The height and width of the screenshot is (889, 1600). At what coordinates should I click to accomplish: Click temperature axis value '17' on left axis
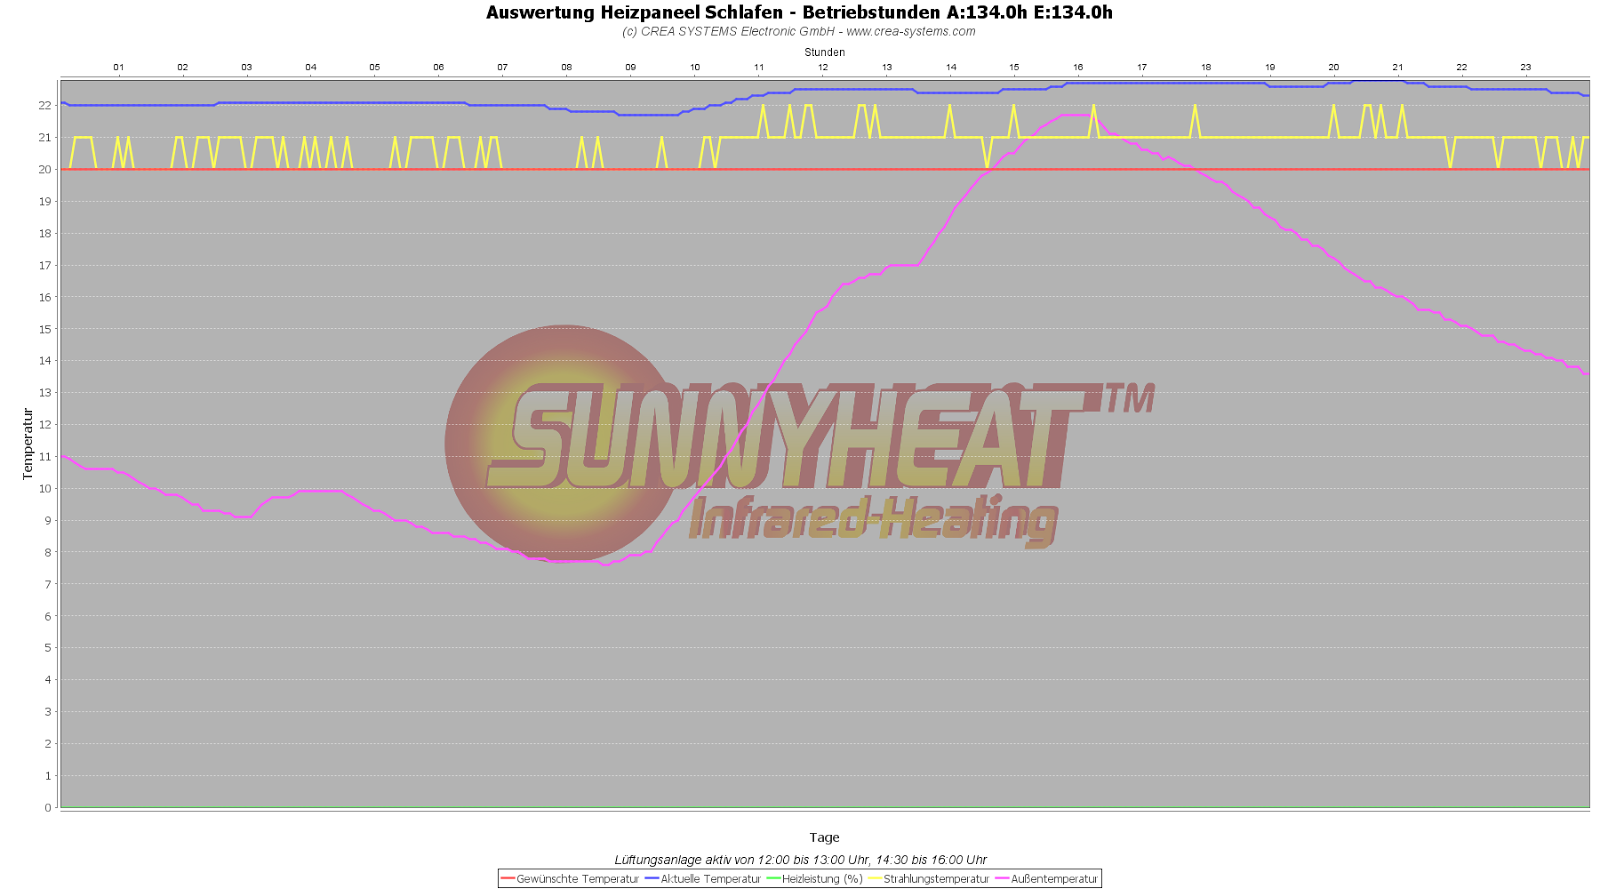coord(45,265)
